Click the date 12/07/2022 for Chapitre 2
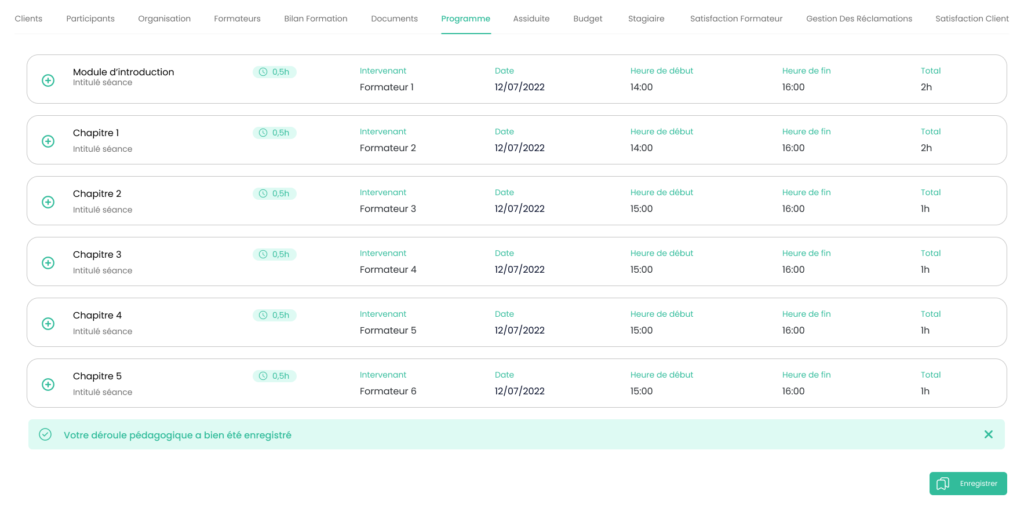 (x=519, y=209)
